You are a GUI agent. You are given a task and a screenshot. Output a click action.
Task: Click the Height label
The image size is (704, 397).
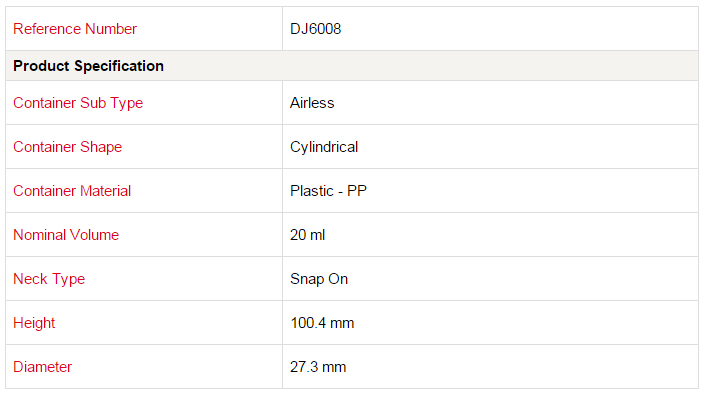coord(34,323)
